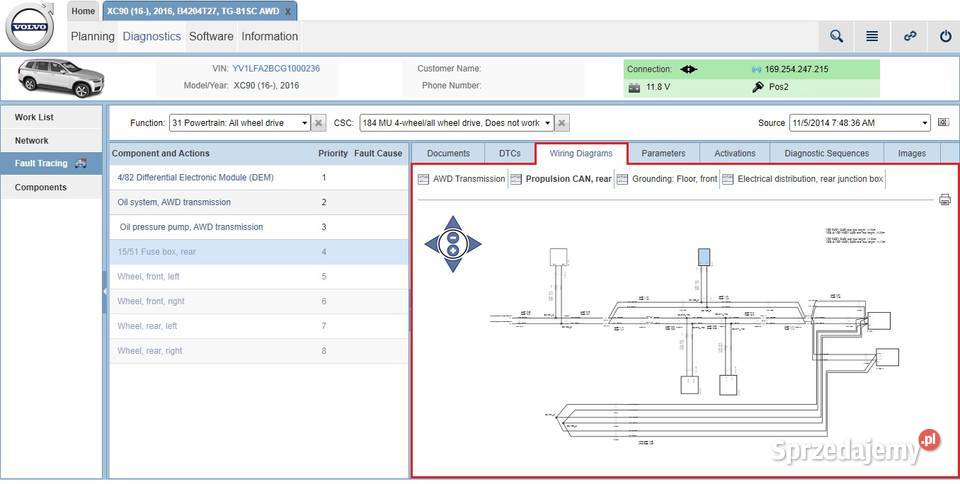Click the connection arrows status icon
960x484 pixels.
[689, 69]
